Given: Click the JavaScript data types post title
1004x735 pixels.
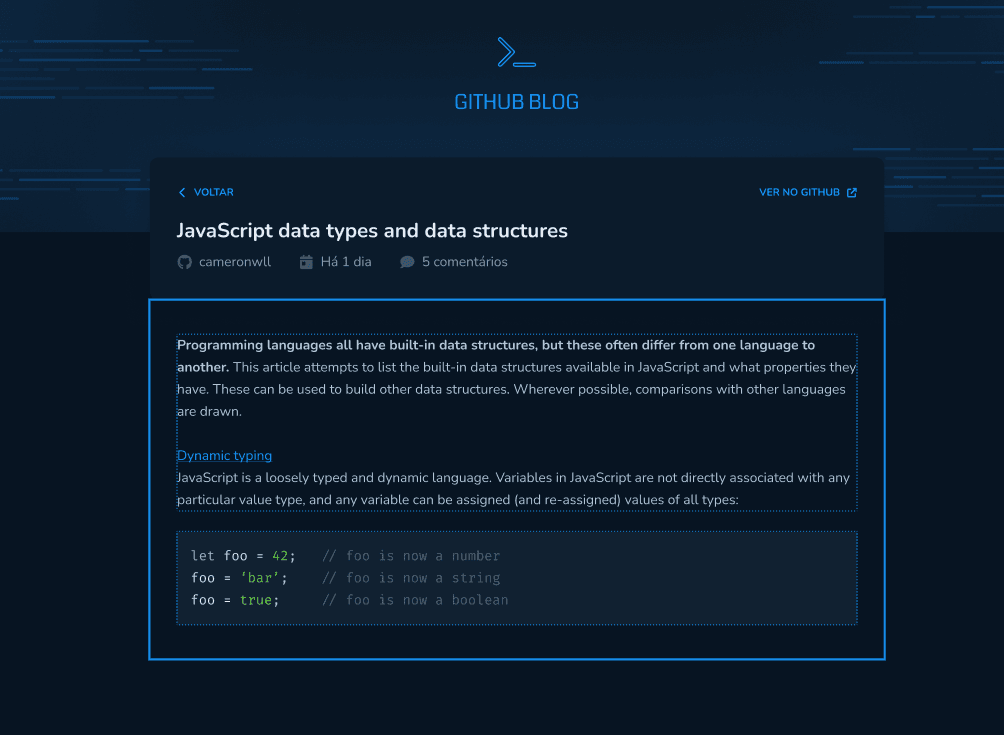Looking at the screenshot, I should [372, 230].
